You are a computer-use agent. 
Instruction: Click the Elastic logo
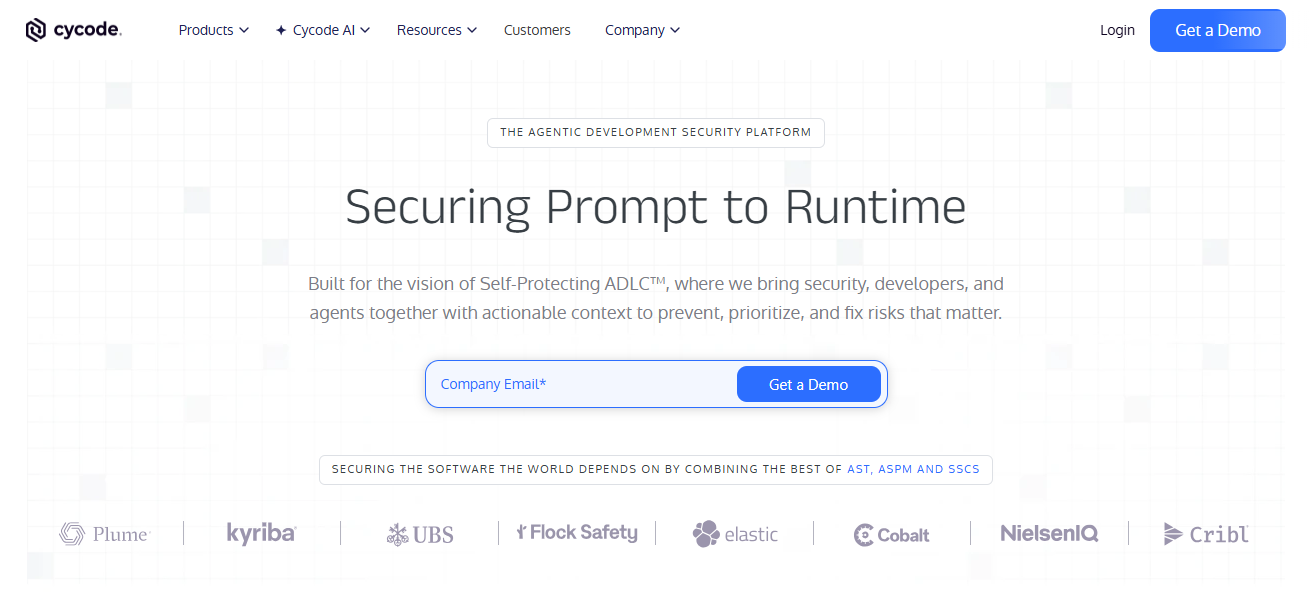click(x=735, y=534)
